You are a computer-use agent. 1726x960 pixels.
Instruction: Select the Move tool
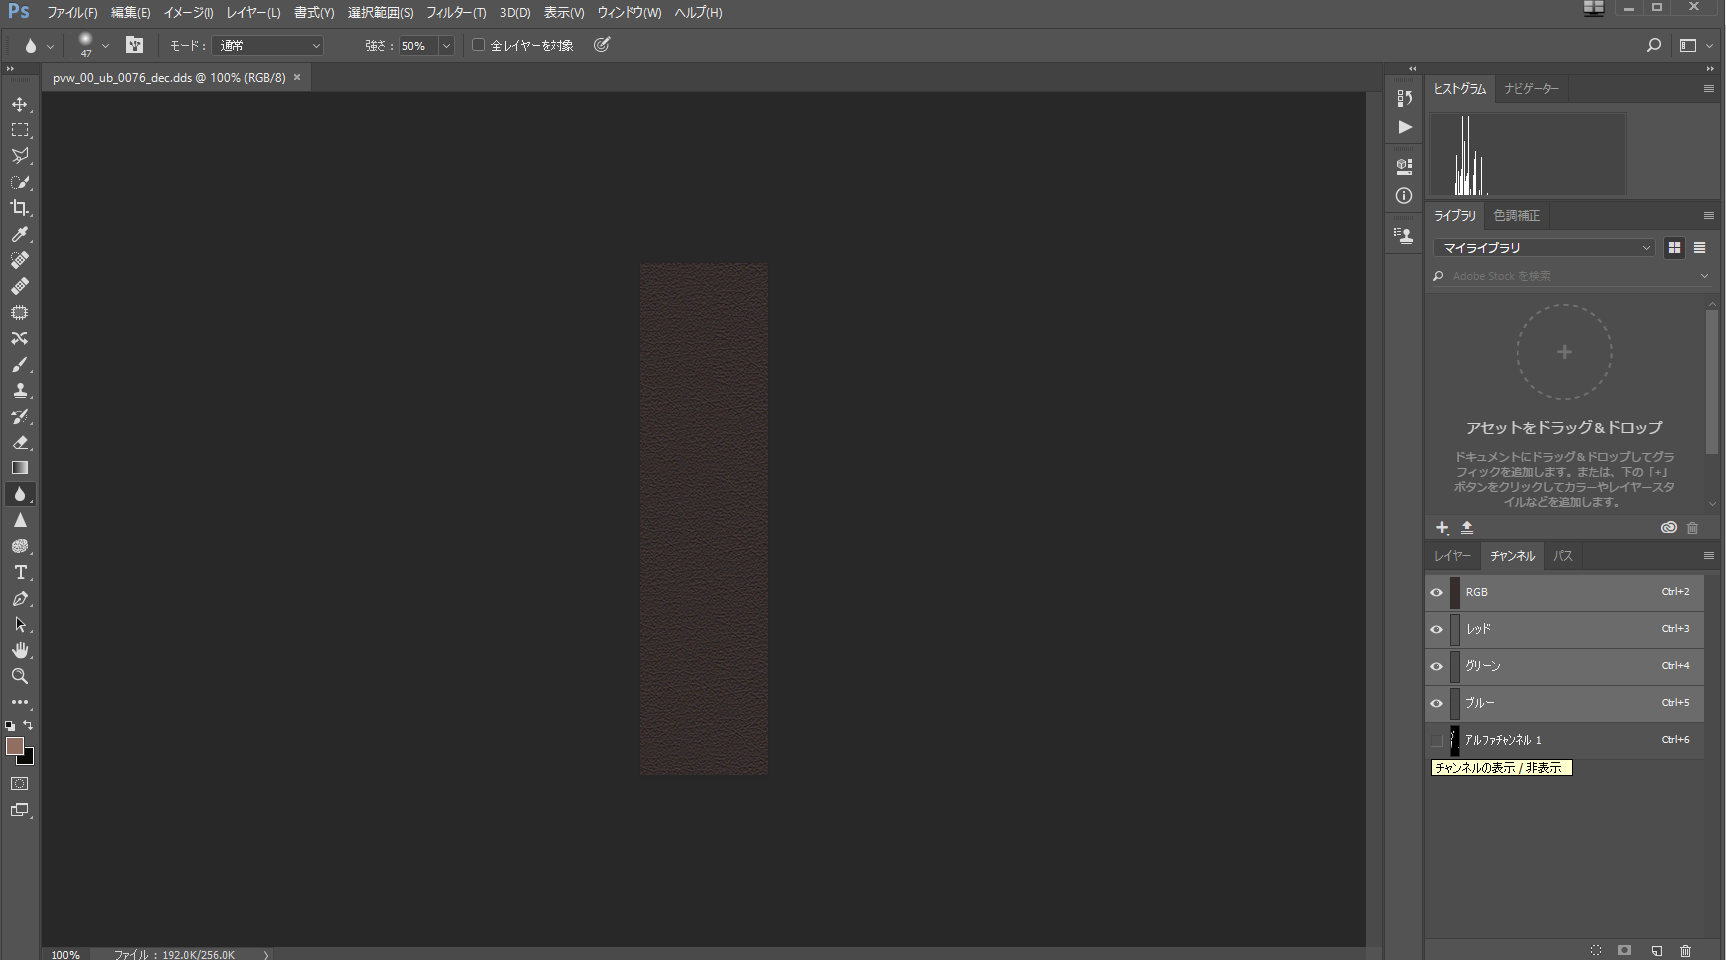[20, 105]
